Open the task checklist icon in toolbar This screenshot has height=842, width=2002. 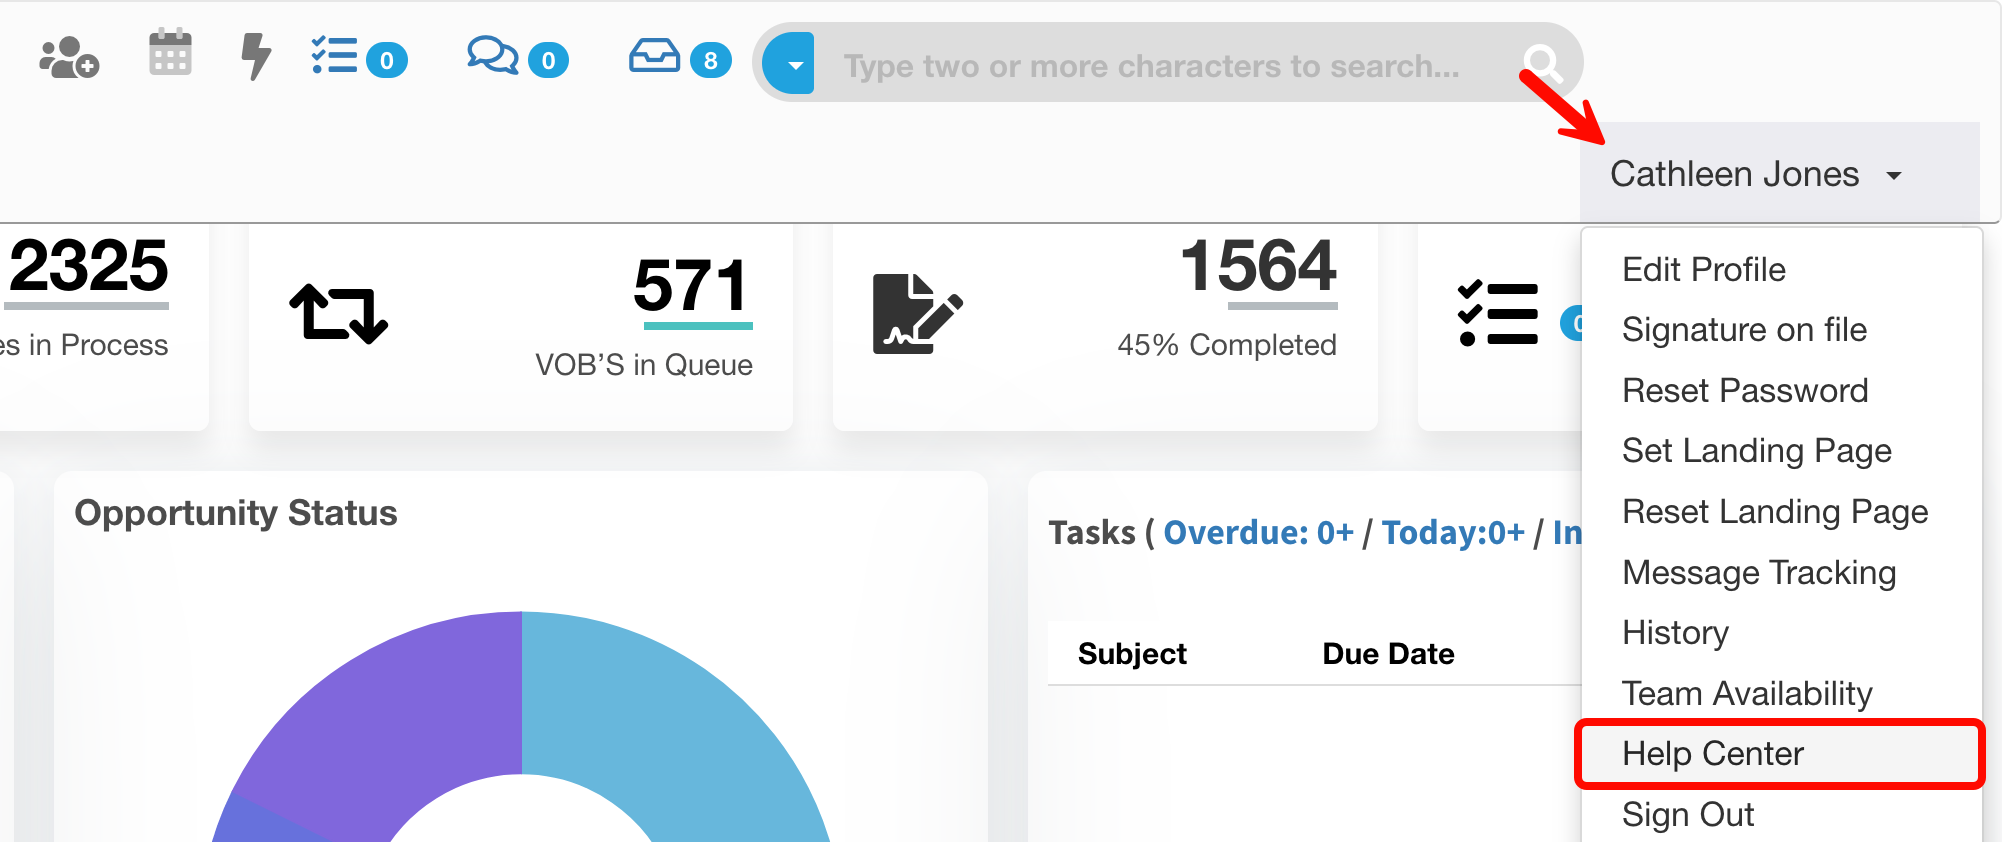click(335, 56)
